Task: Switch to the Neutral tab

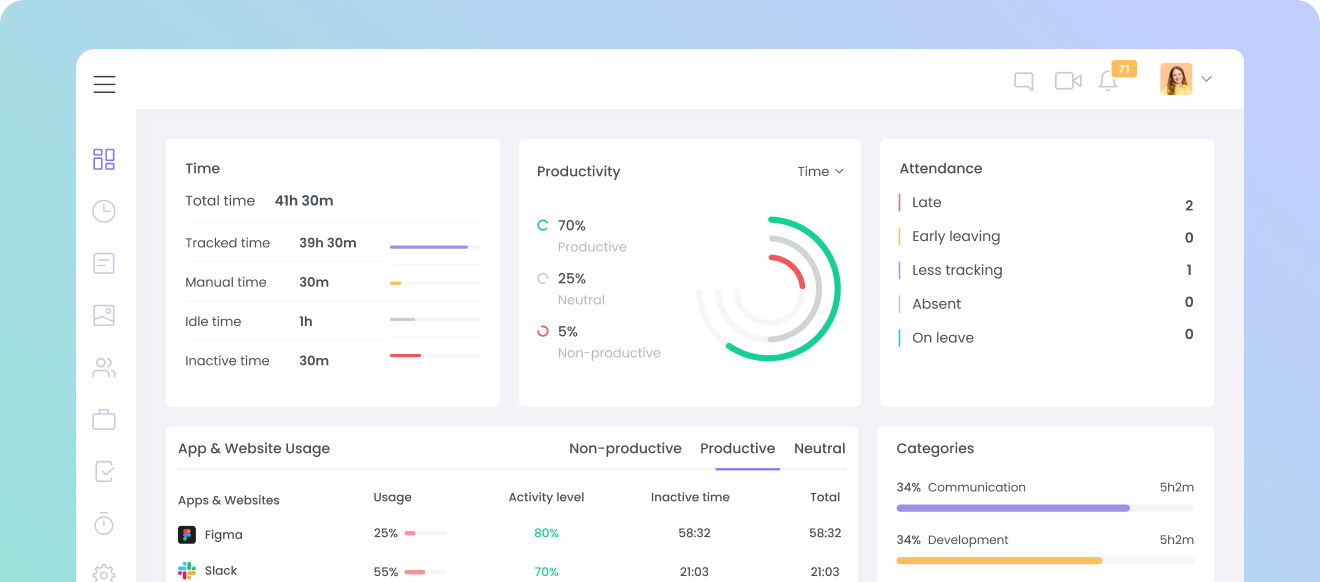Action: click(820, 448)
